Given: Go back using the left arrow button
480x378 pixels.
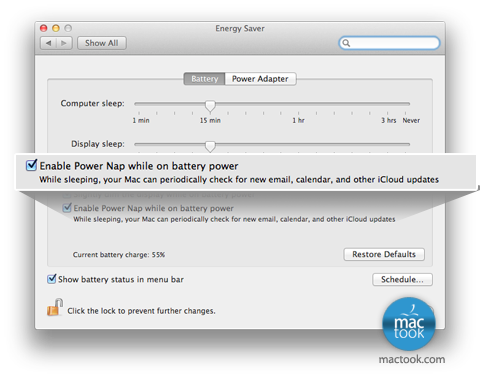Looking at the screenshot, I should [49, 43].
